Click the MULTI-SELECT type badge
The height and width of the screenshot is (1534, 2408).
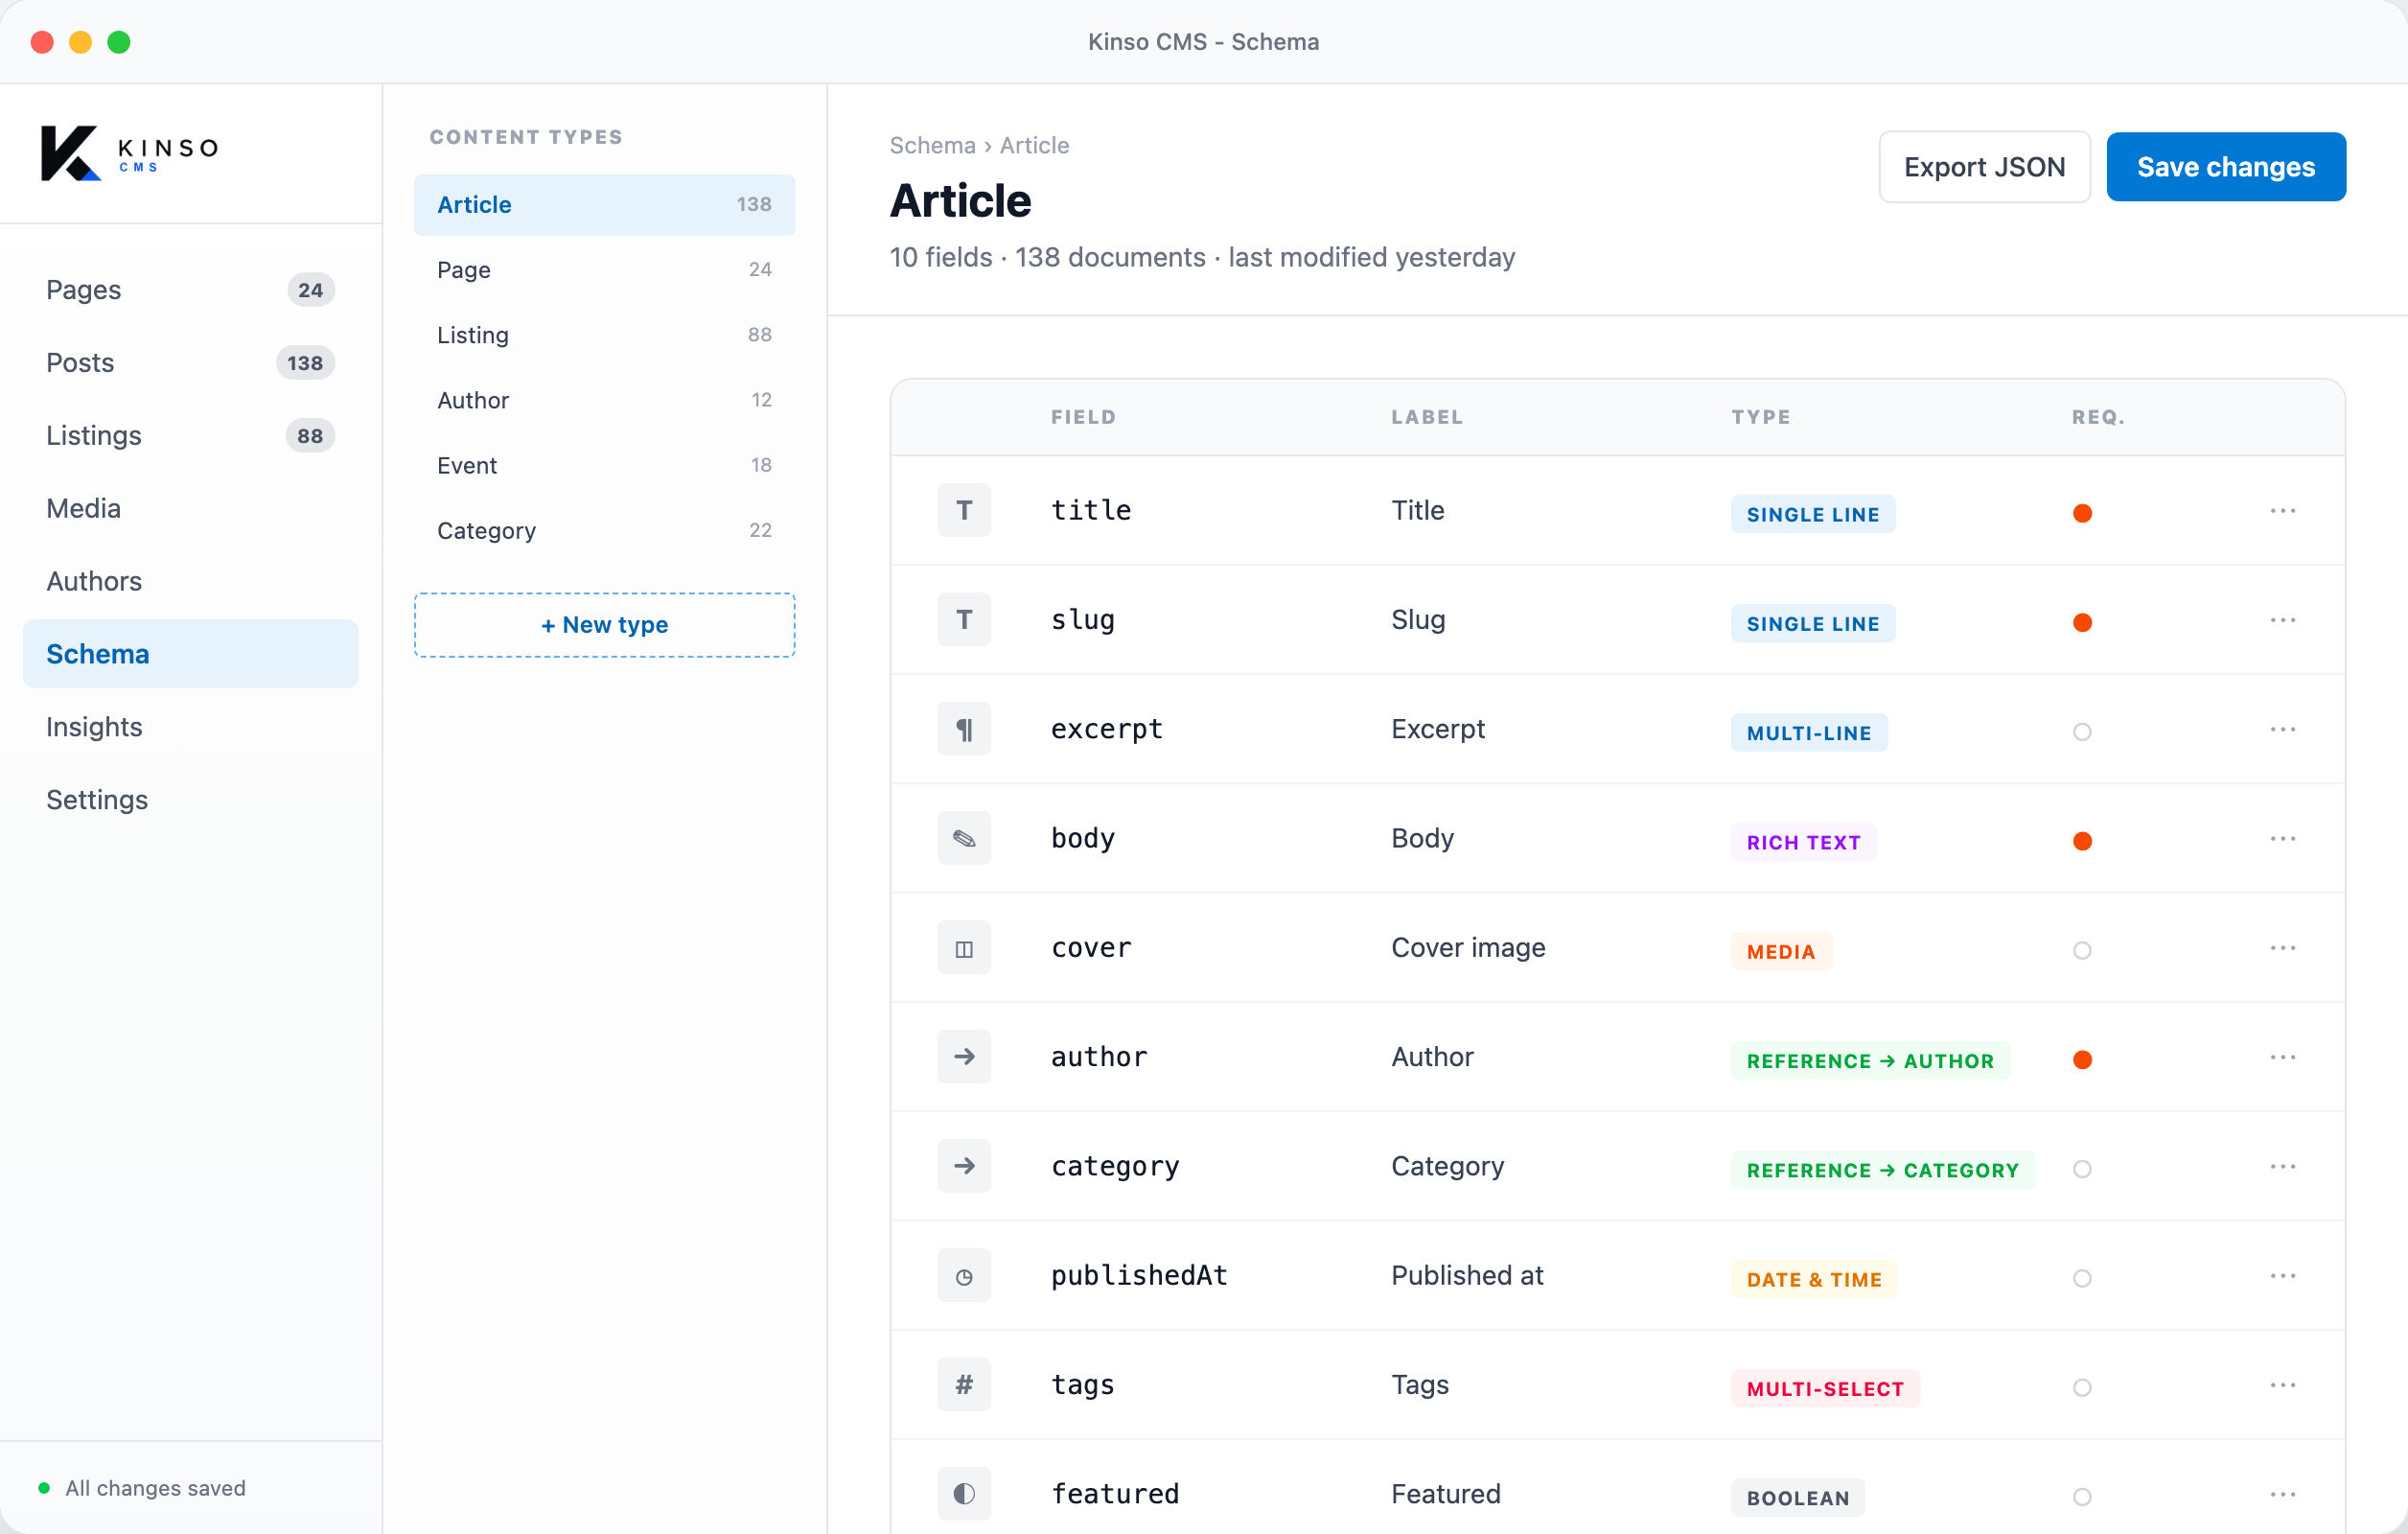point(1825,1389)
